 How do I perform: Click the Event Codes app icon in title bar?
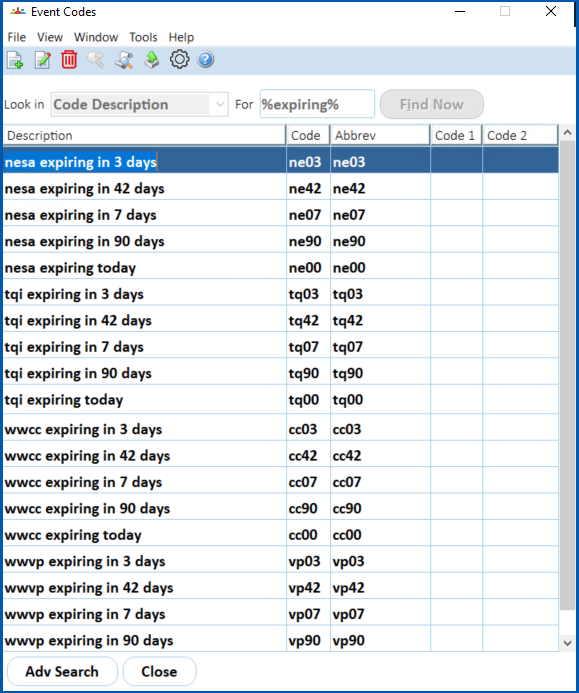[18, 11]
